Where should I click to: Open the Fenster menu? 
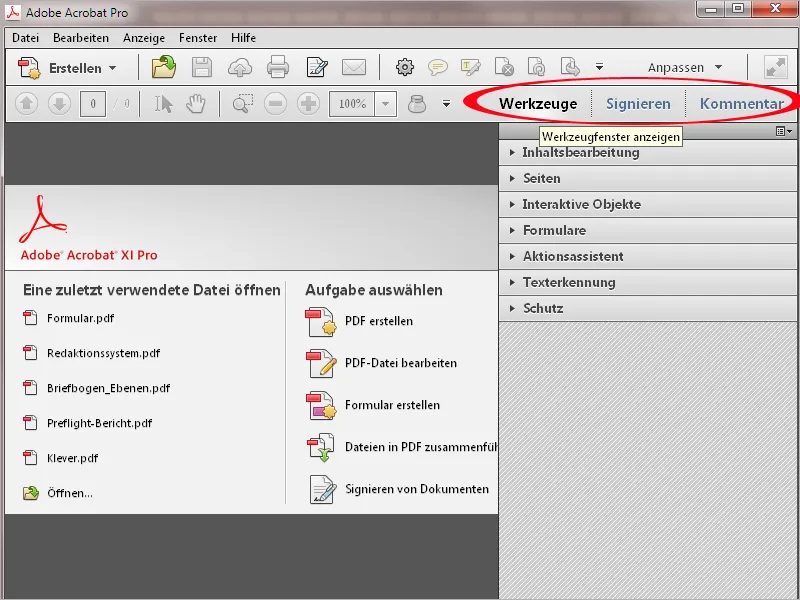198,38
